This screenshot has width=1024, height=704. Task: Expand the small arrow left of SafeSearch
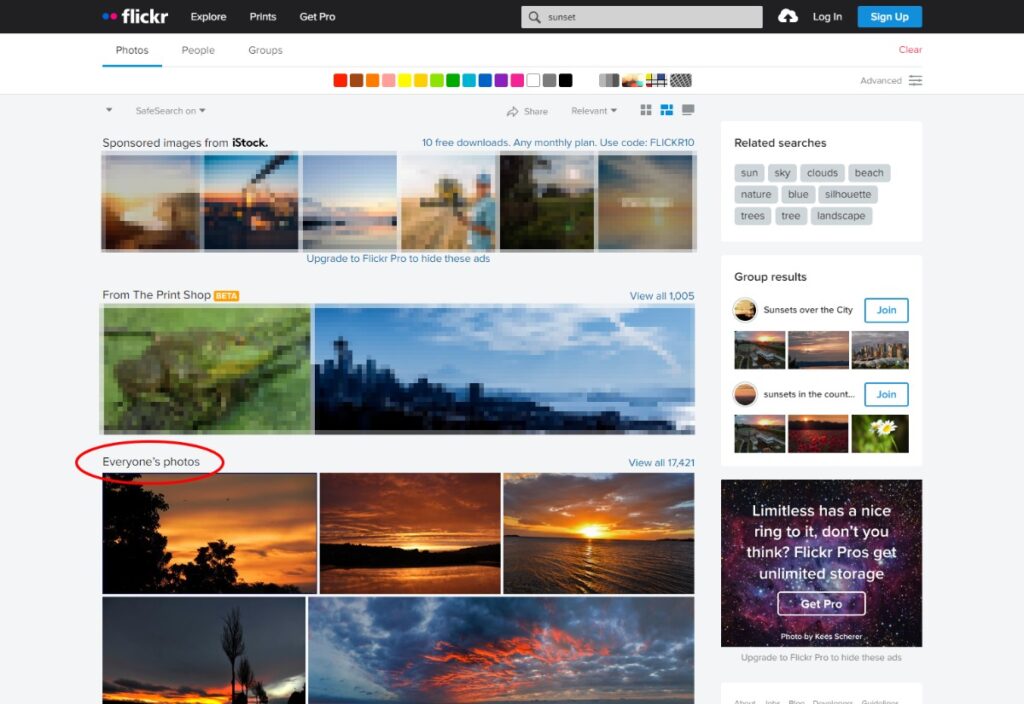click(x=109, y=111)
